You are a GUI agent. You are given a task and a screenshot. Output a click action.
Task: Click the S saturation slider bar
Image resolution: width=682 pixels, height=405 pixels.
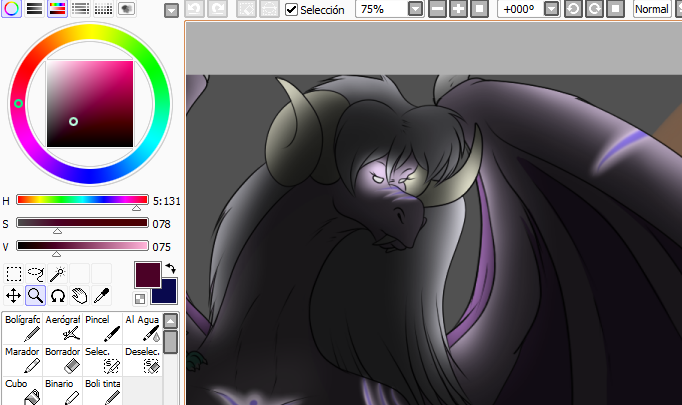click(x=82, y=223)
